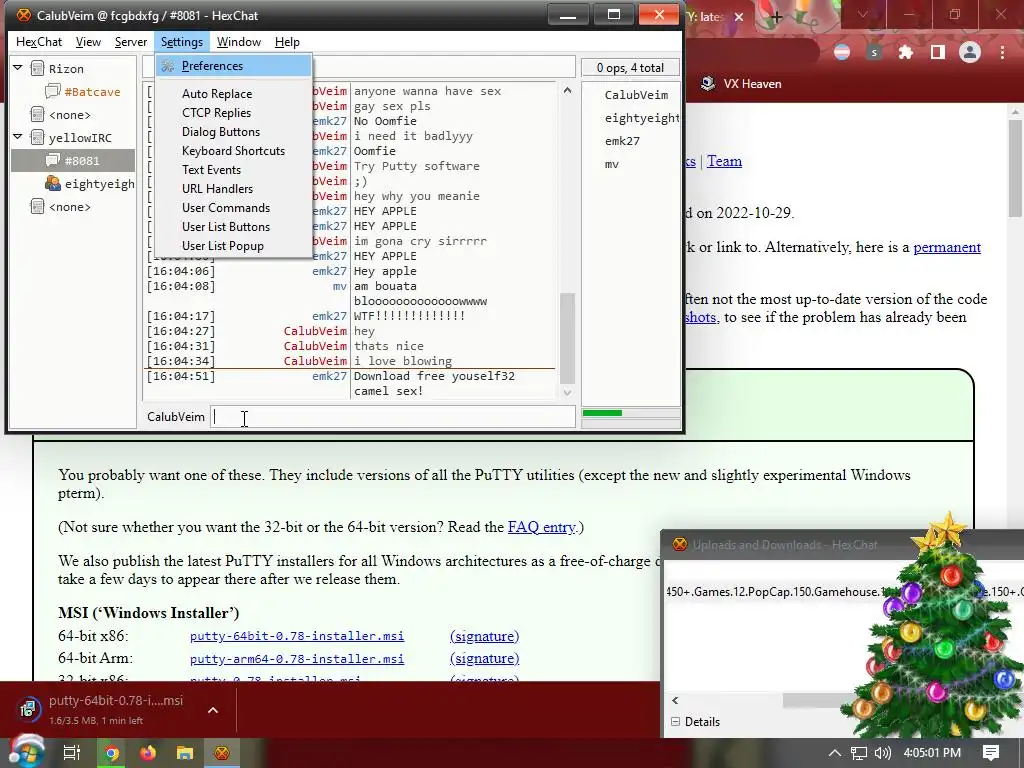Image resolution: width=1024 pixels, height=768 pixels.
Task: Collapse the yellowIRC server tree node
Action: [x=18, y=137]
